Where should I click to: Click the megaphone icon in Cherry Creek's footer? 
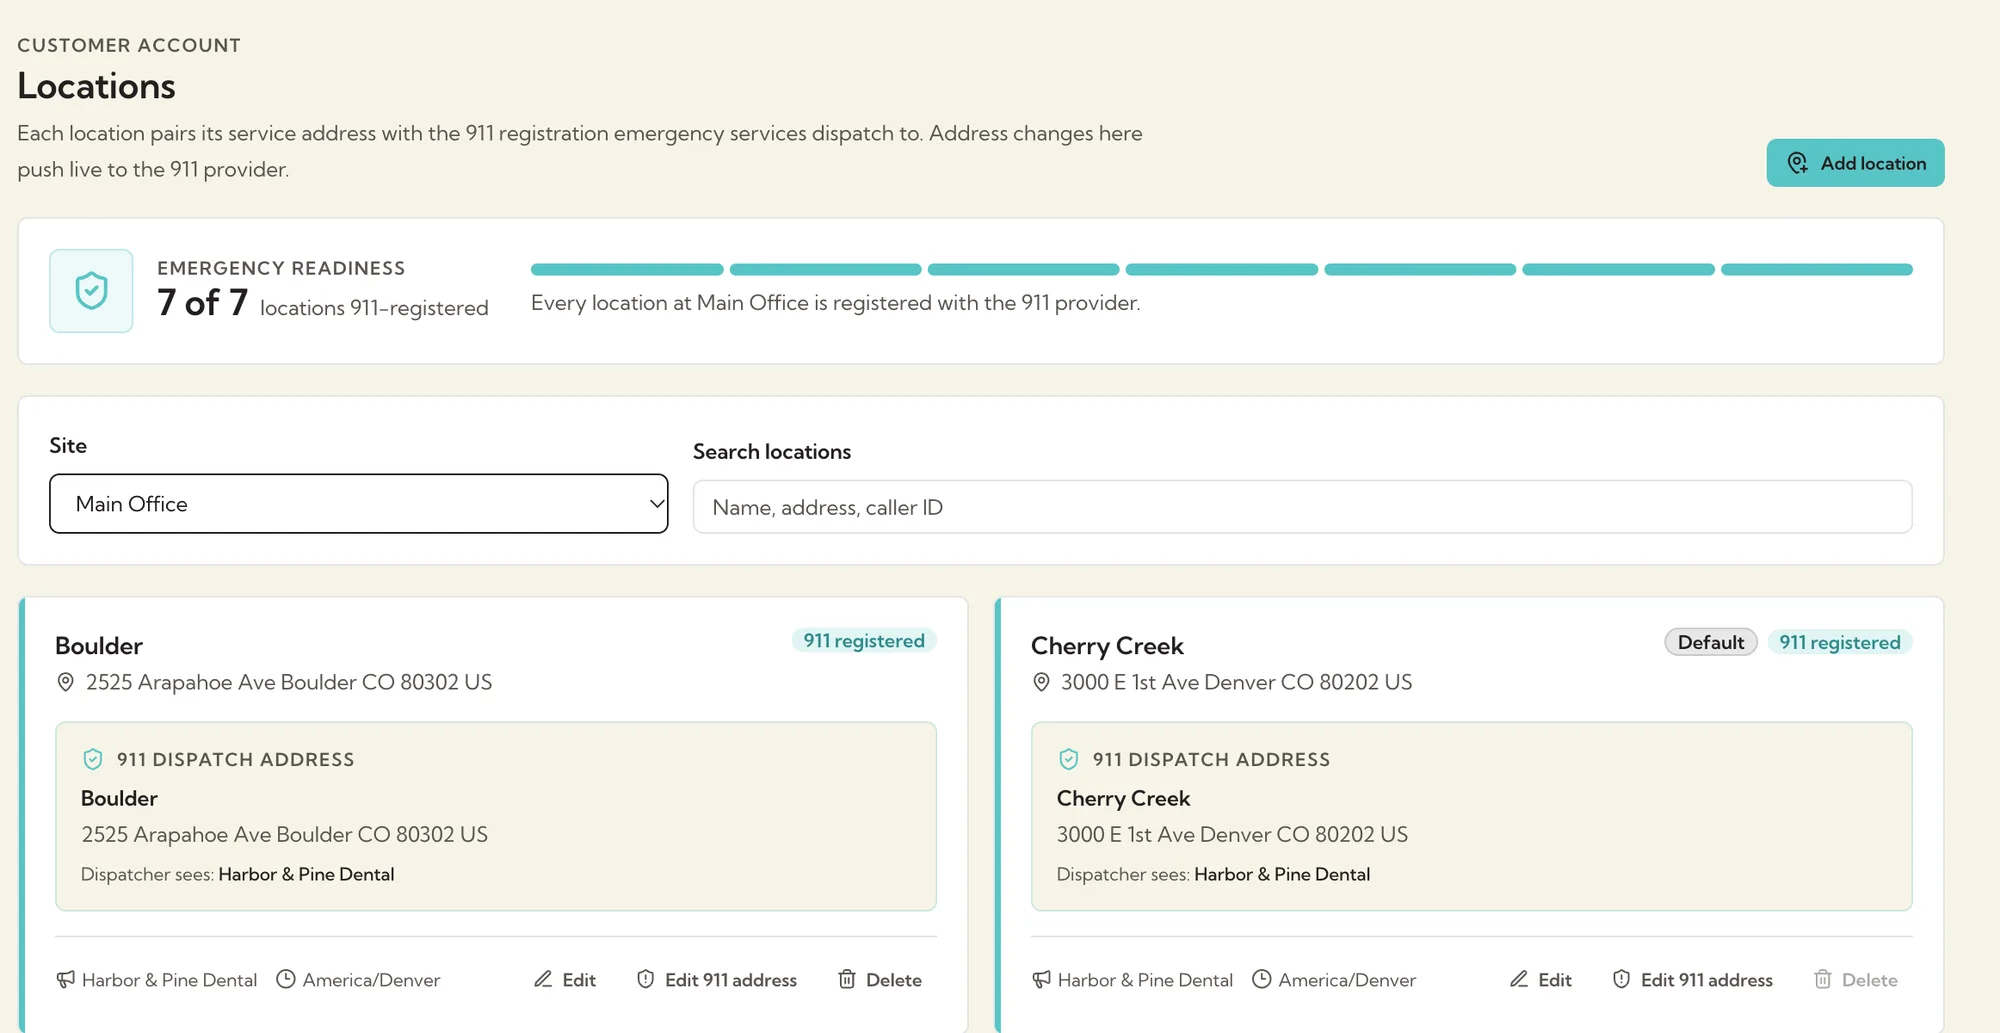1041,980
